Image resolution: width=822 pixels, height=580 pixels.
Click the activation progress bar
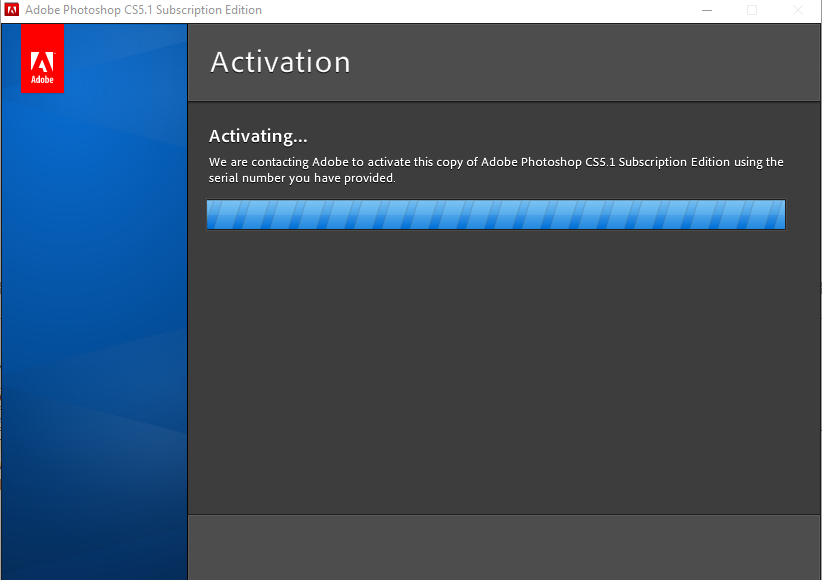(x=496, y=214)
